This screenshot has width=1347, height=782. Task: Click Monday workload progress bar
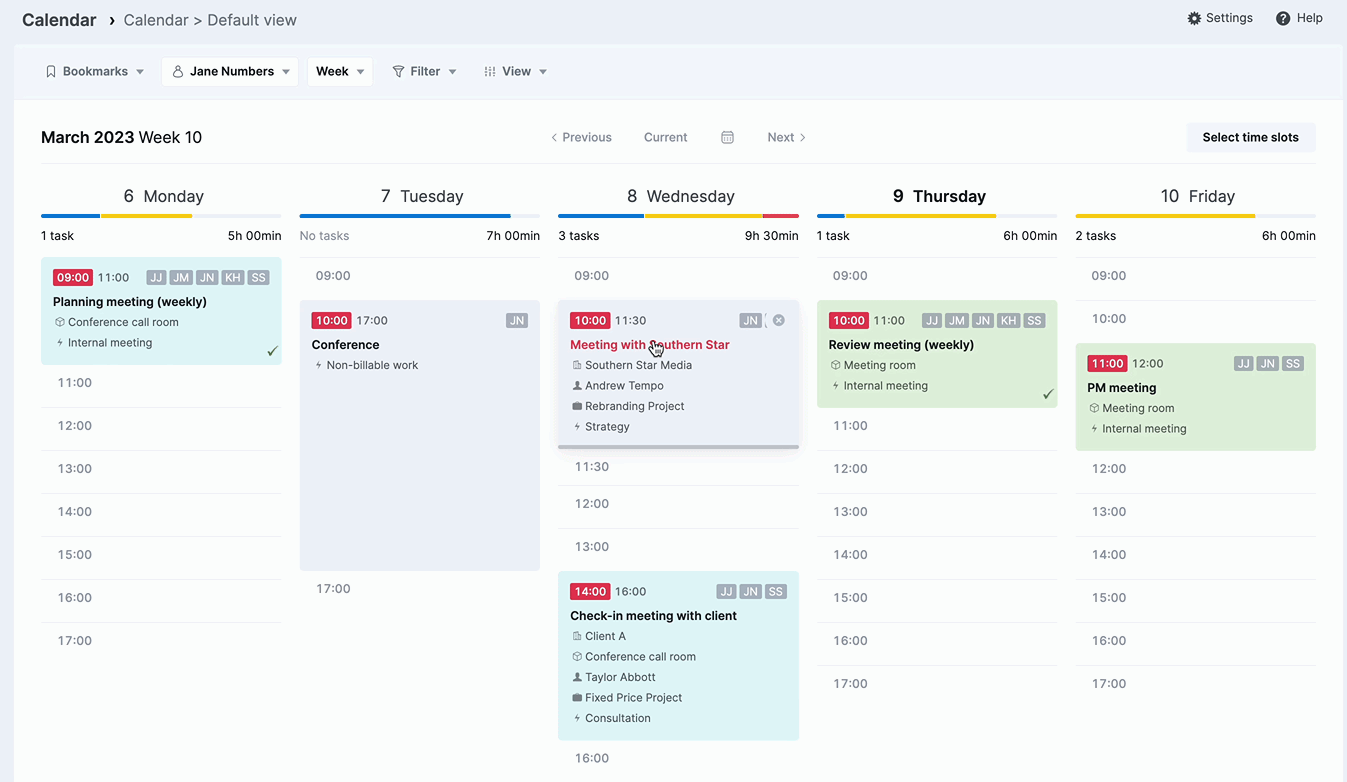161,216
